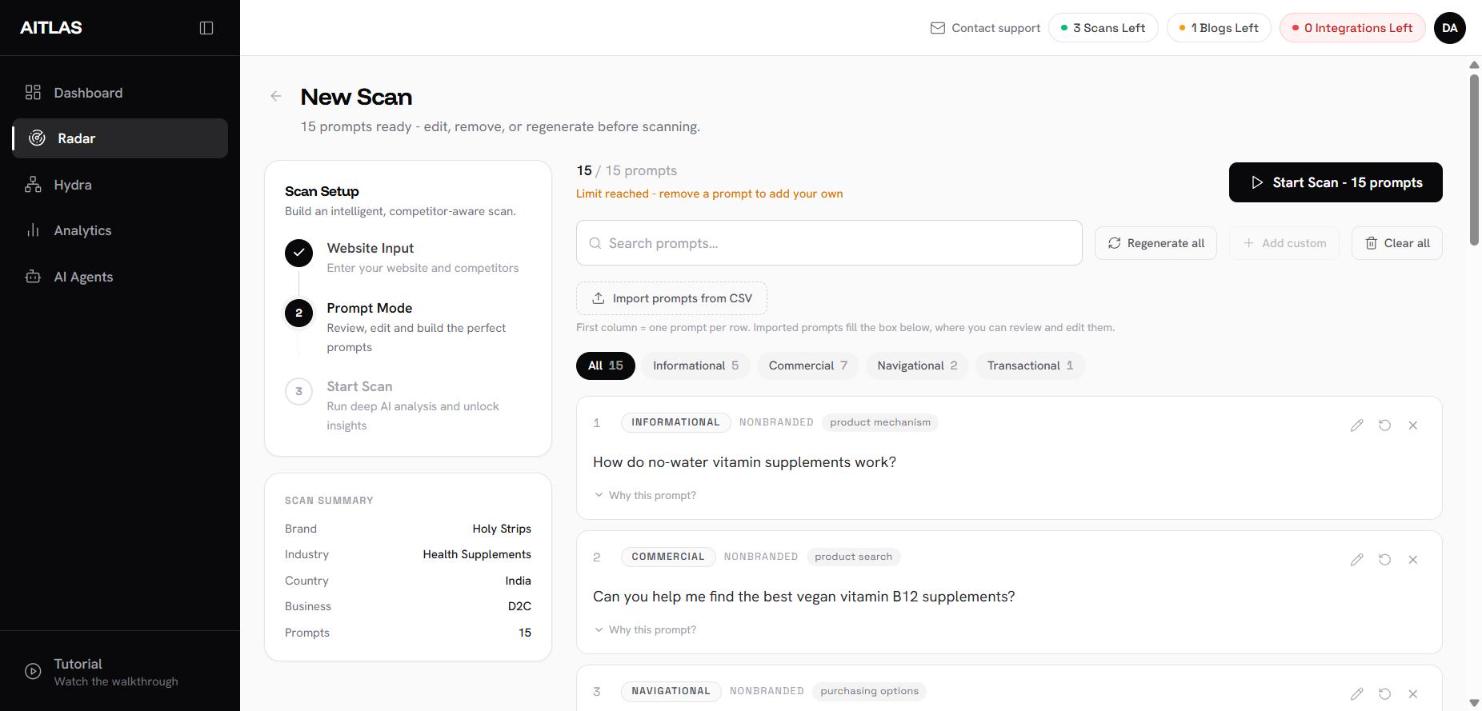The image size is (1482, 711).
Task: Go to Website Input step
Action: tap(408, 257)
